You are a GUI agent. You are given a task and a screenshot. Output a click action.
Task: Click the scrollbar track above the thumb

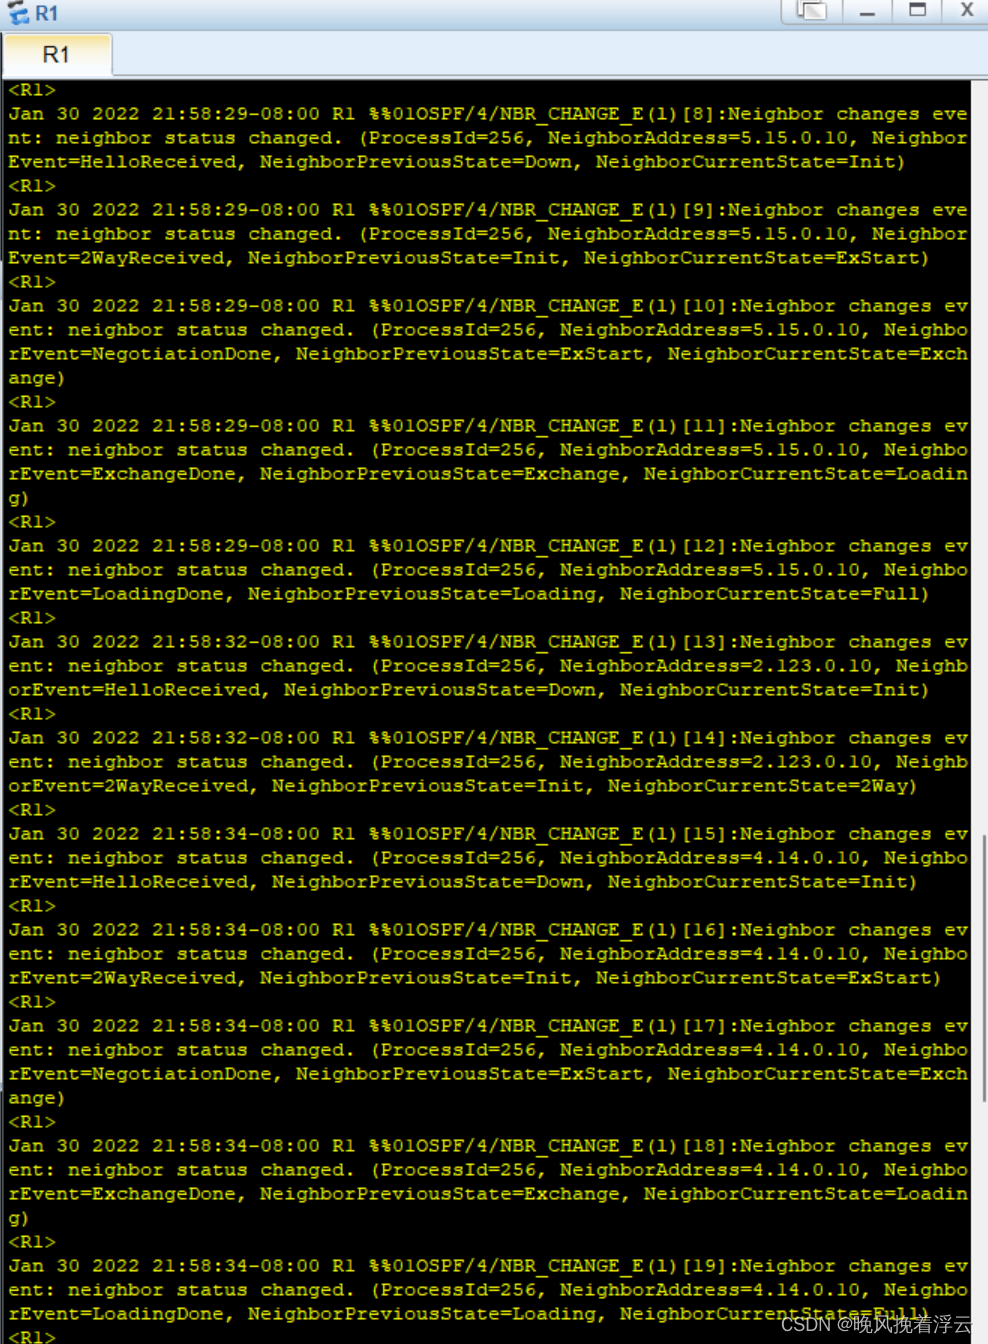tap(983, 457)
